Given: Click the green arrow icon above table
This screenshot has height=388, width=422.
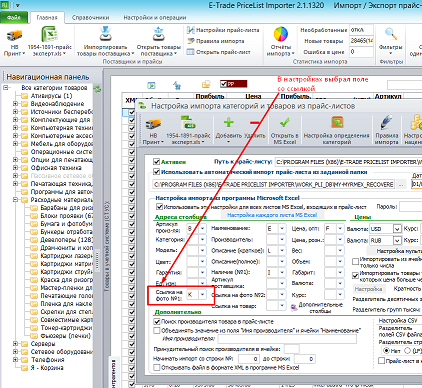Looking at the screenshot, I should point(151,85).
